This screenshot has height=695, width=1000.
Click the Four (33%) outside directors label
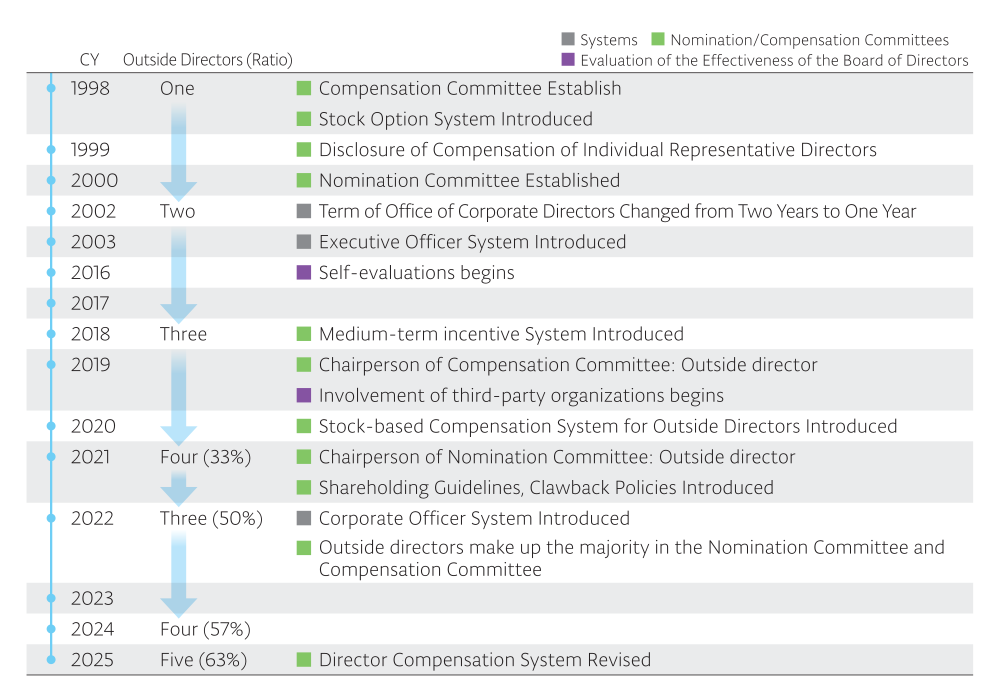tap(205, 457)
